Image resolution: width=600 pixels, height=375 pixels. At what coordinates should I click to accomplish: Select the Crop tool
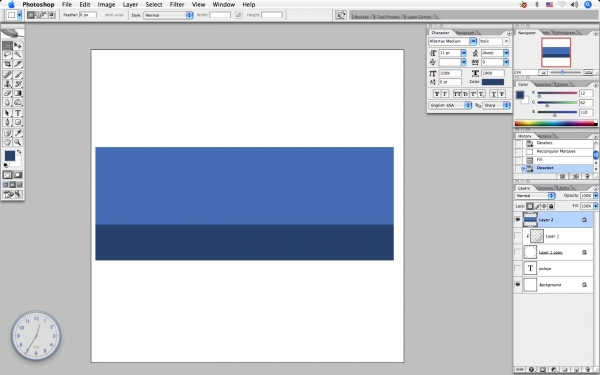(x=7, y=64)
